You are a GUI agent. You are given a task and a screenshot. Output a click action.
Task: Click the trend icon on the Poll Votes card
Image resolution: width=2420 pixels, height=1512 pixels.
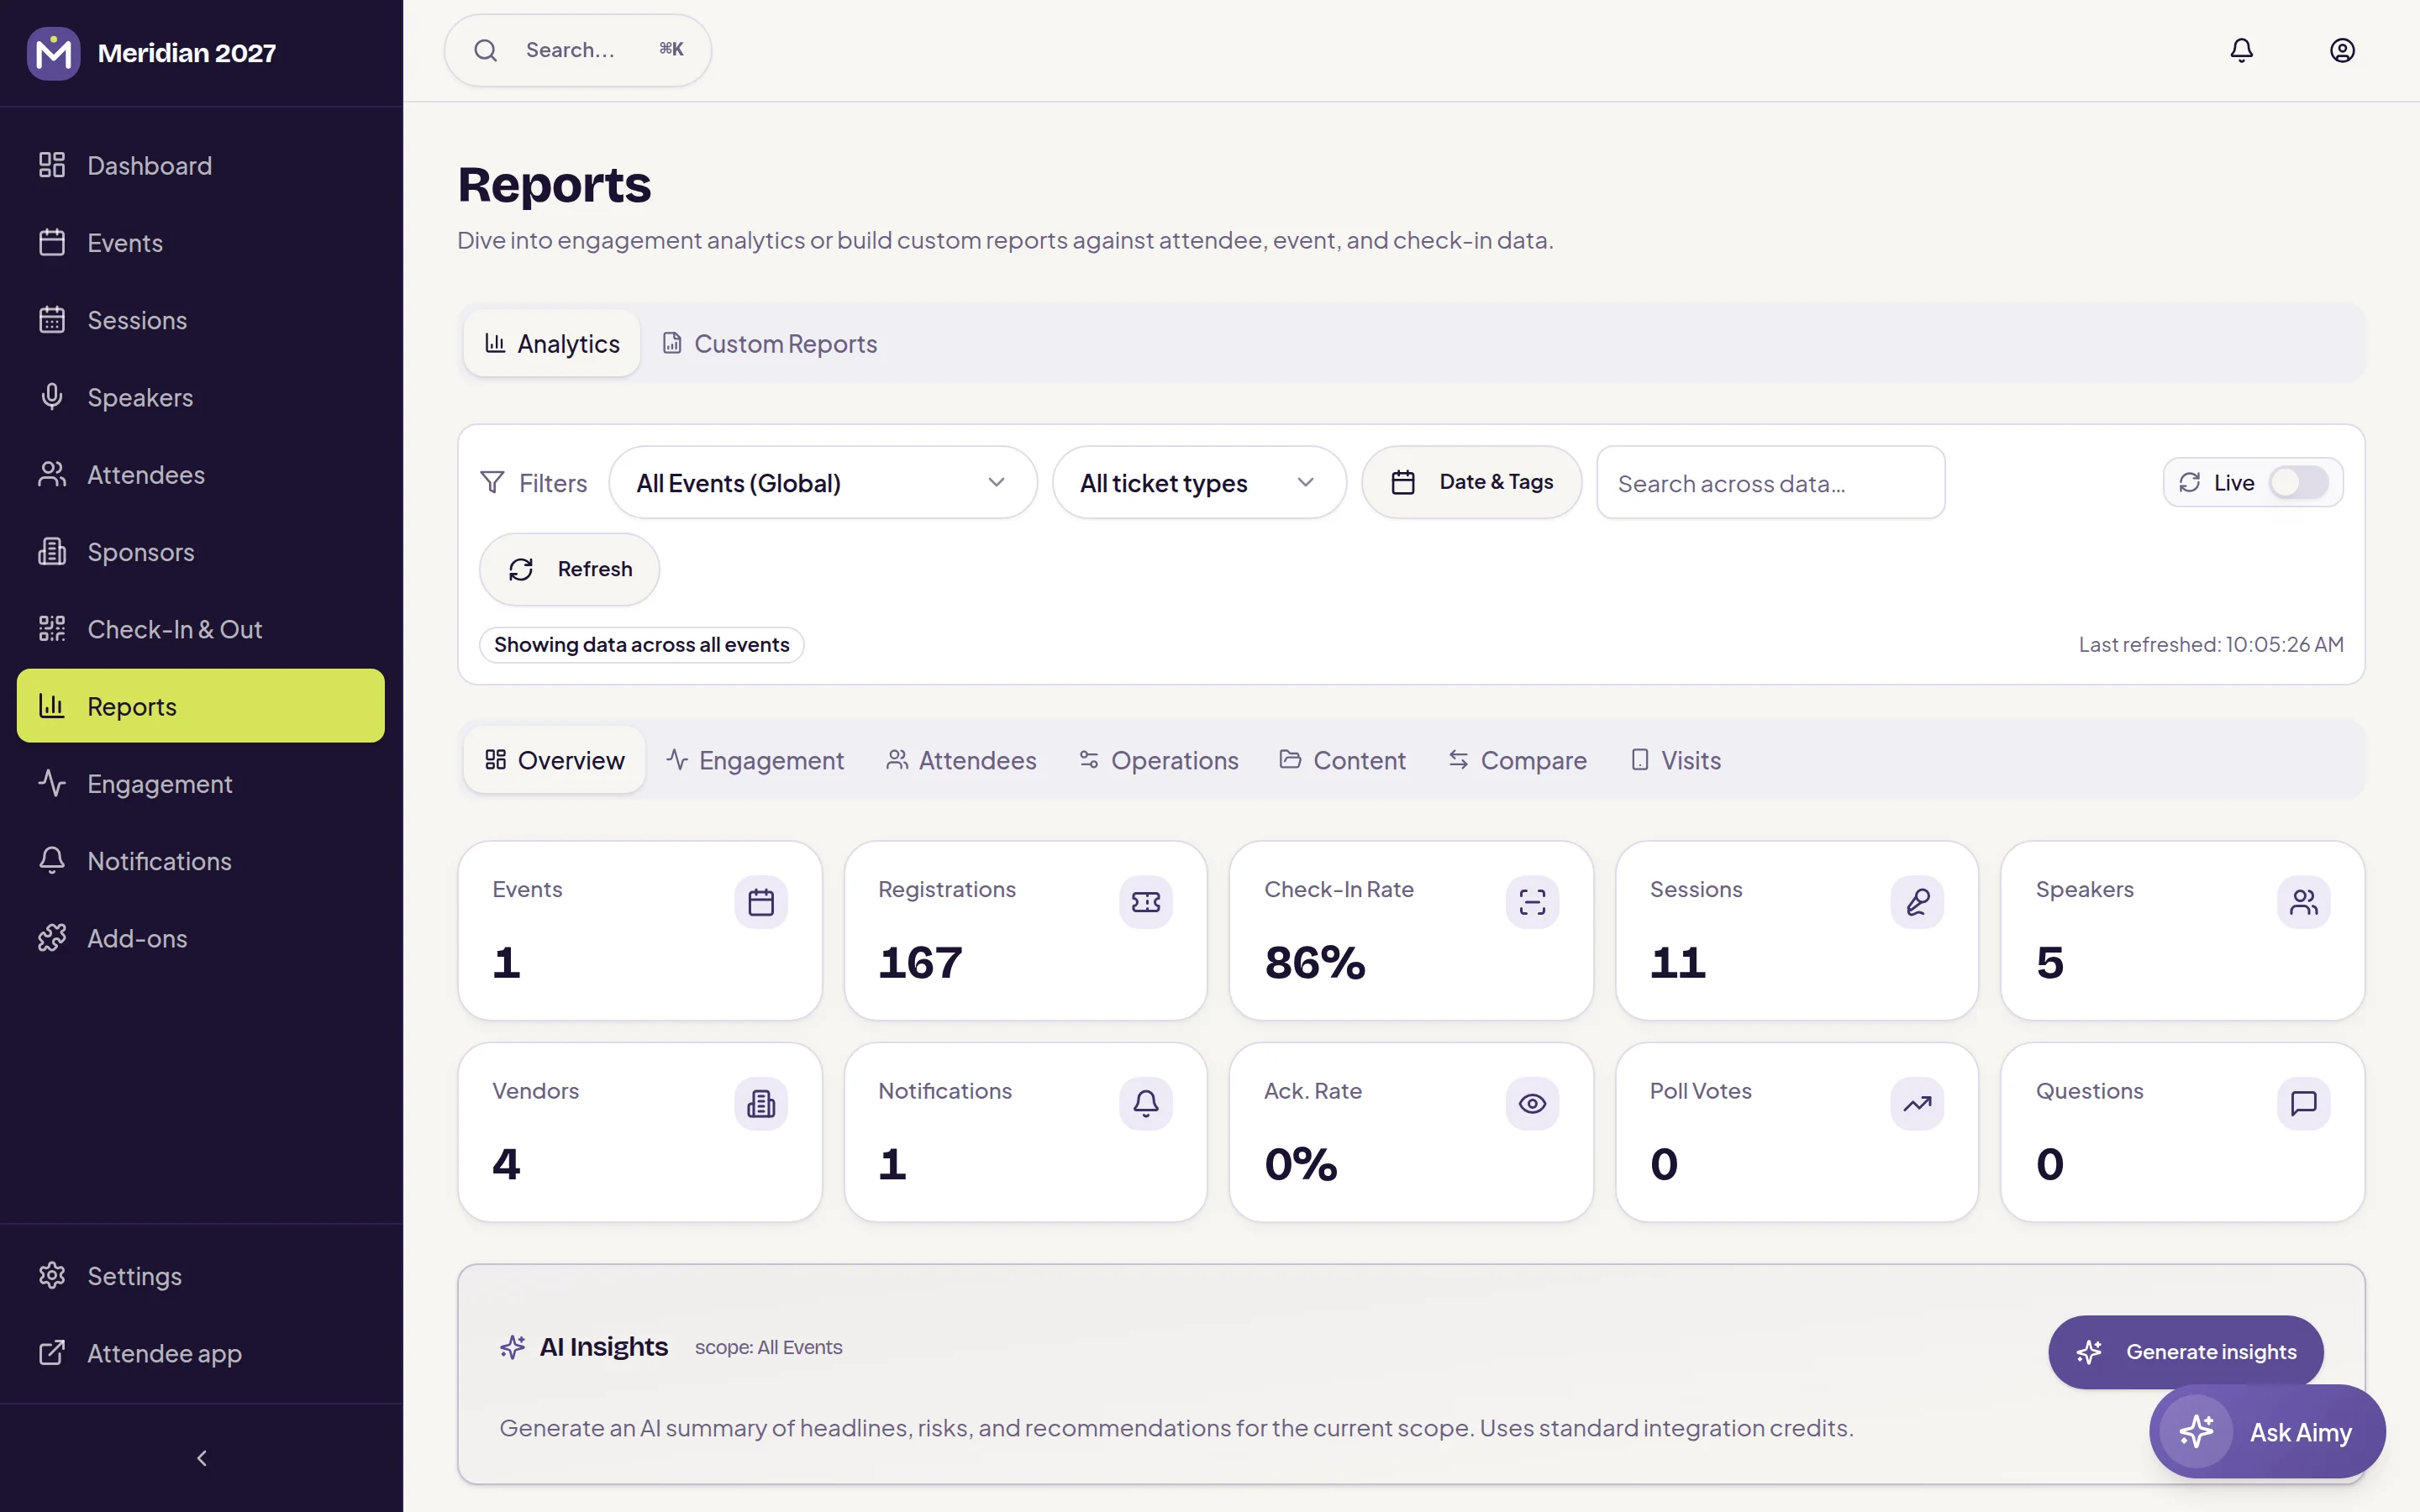[1917, 1103]
